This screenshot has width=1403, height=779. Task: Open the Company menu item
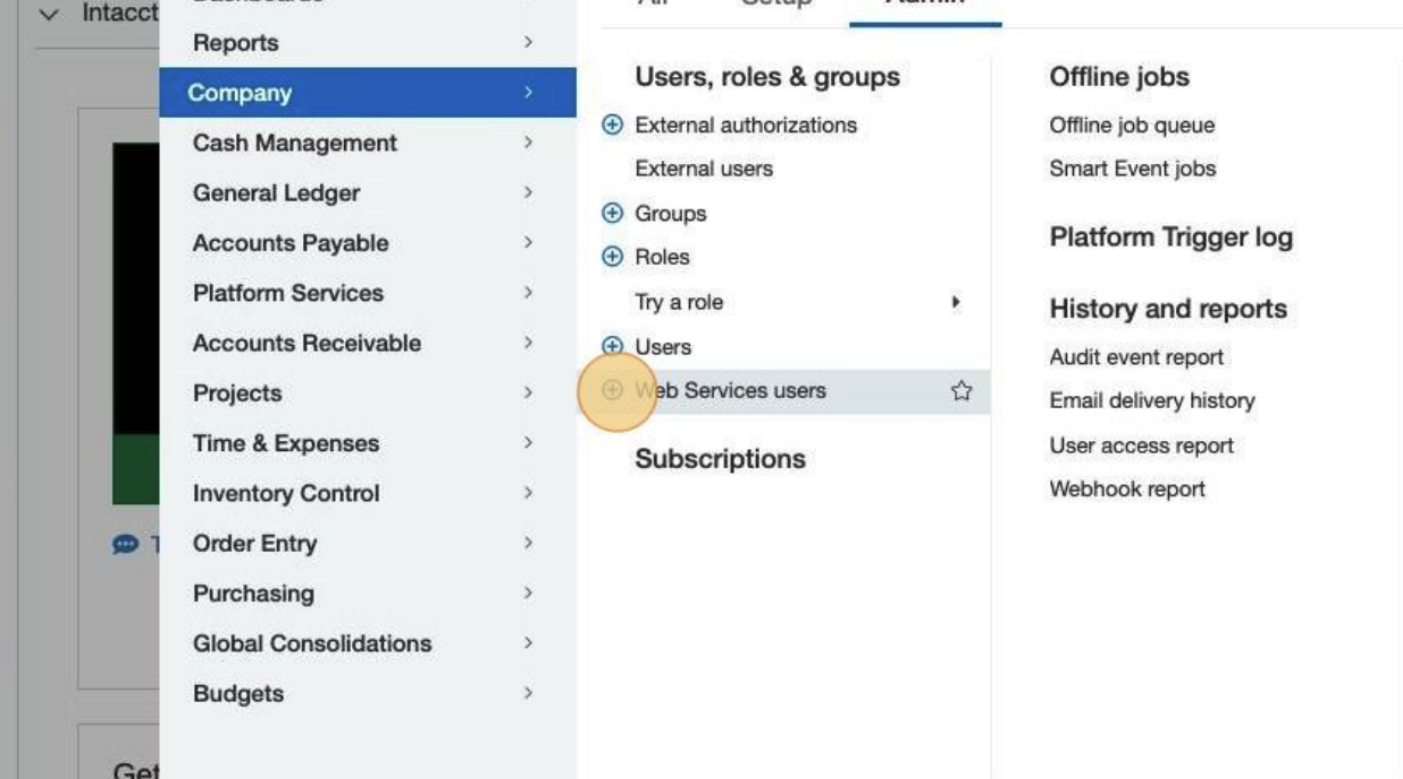pos(240,93)
